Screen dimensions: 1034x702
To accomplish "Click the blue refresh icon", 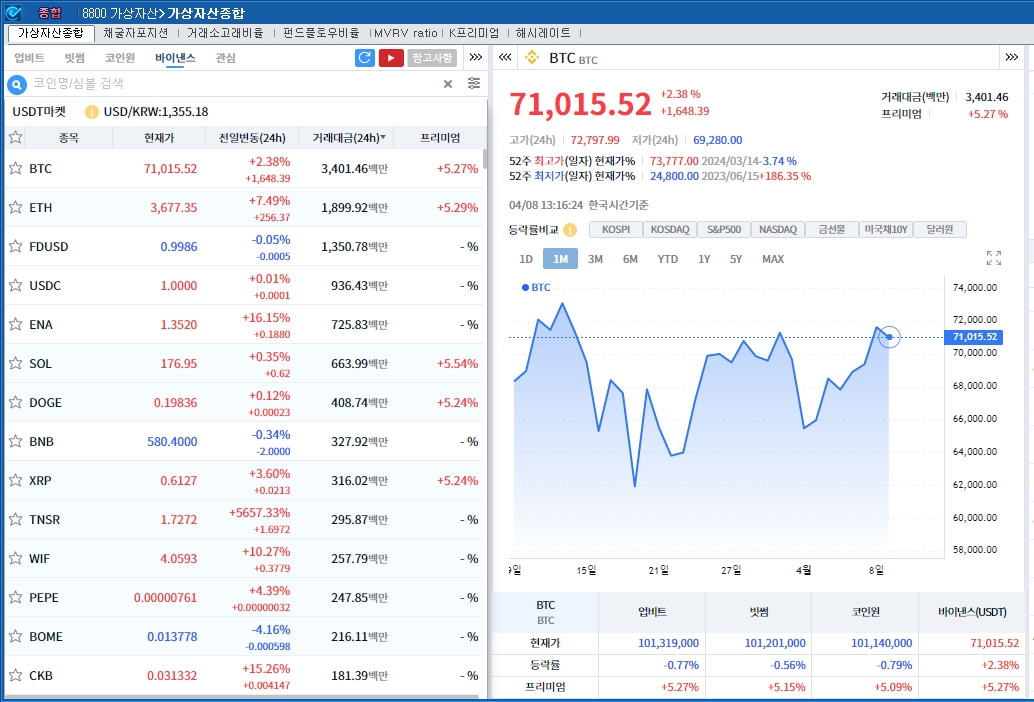I will pyautogui.click(x=365, y=58).
